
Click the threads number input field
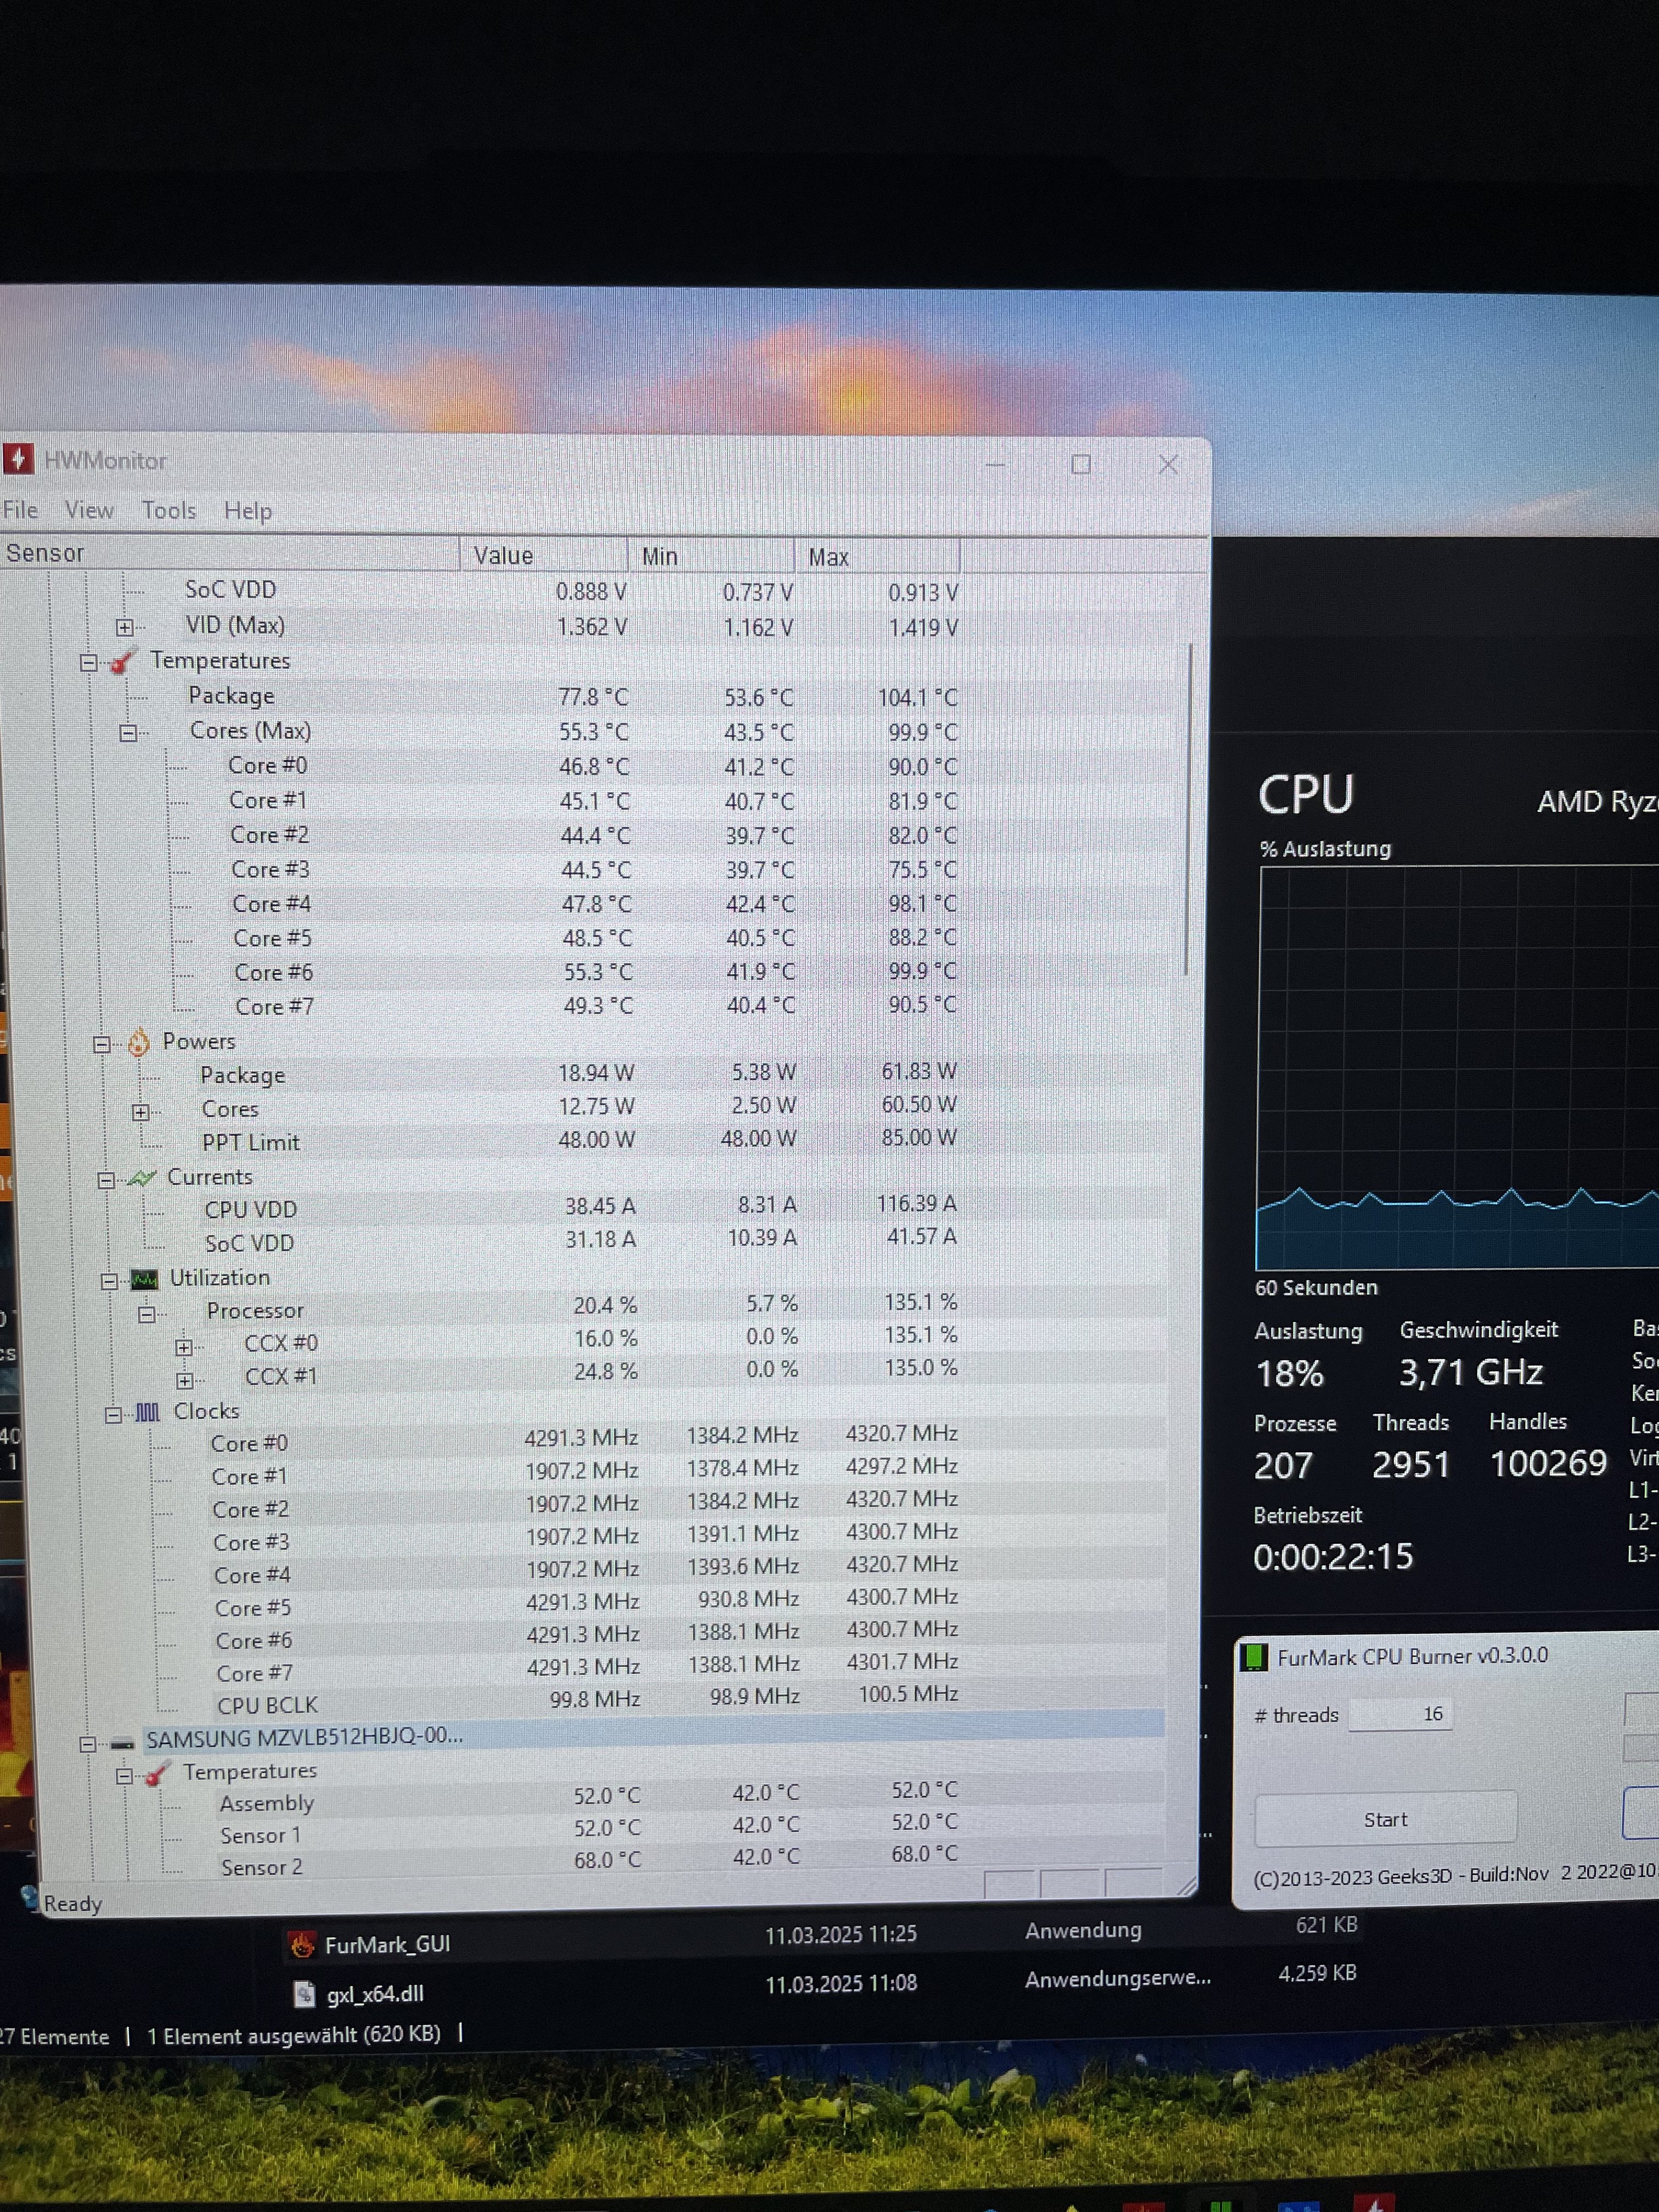click(x=1399, y=1714)
